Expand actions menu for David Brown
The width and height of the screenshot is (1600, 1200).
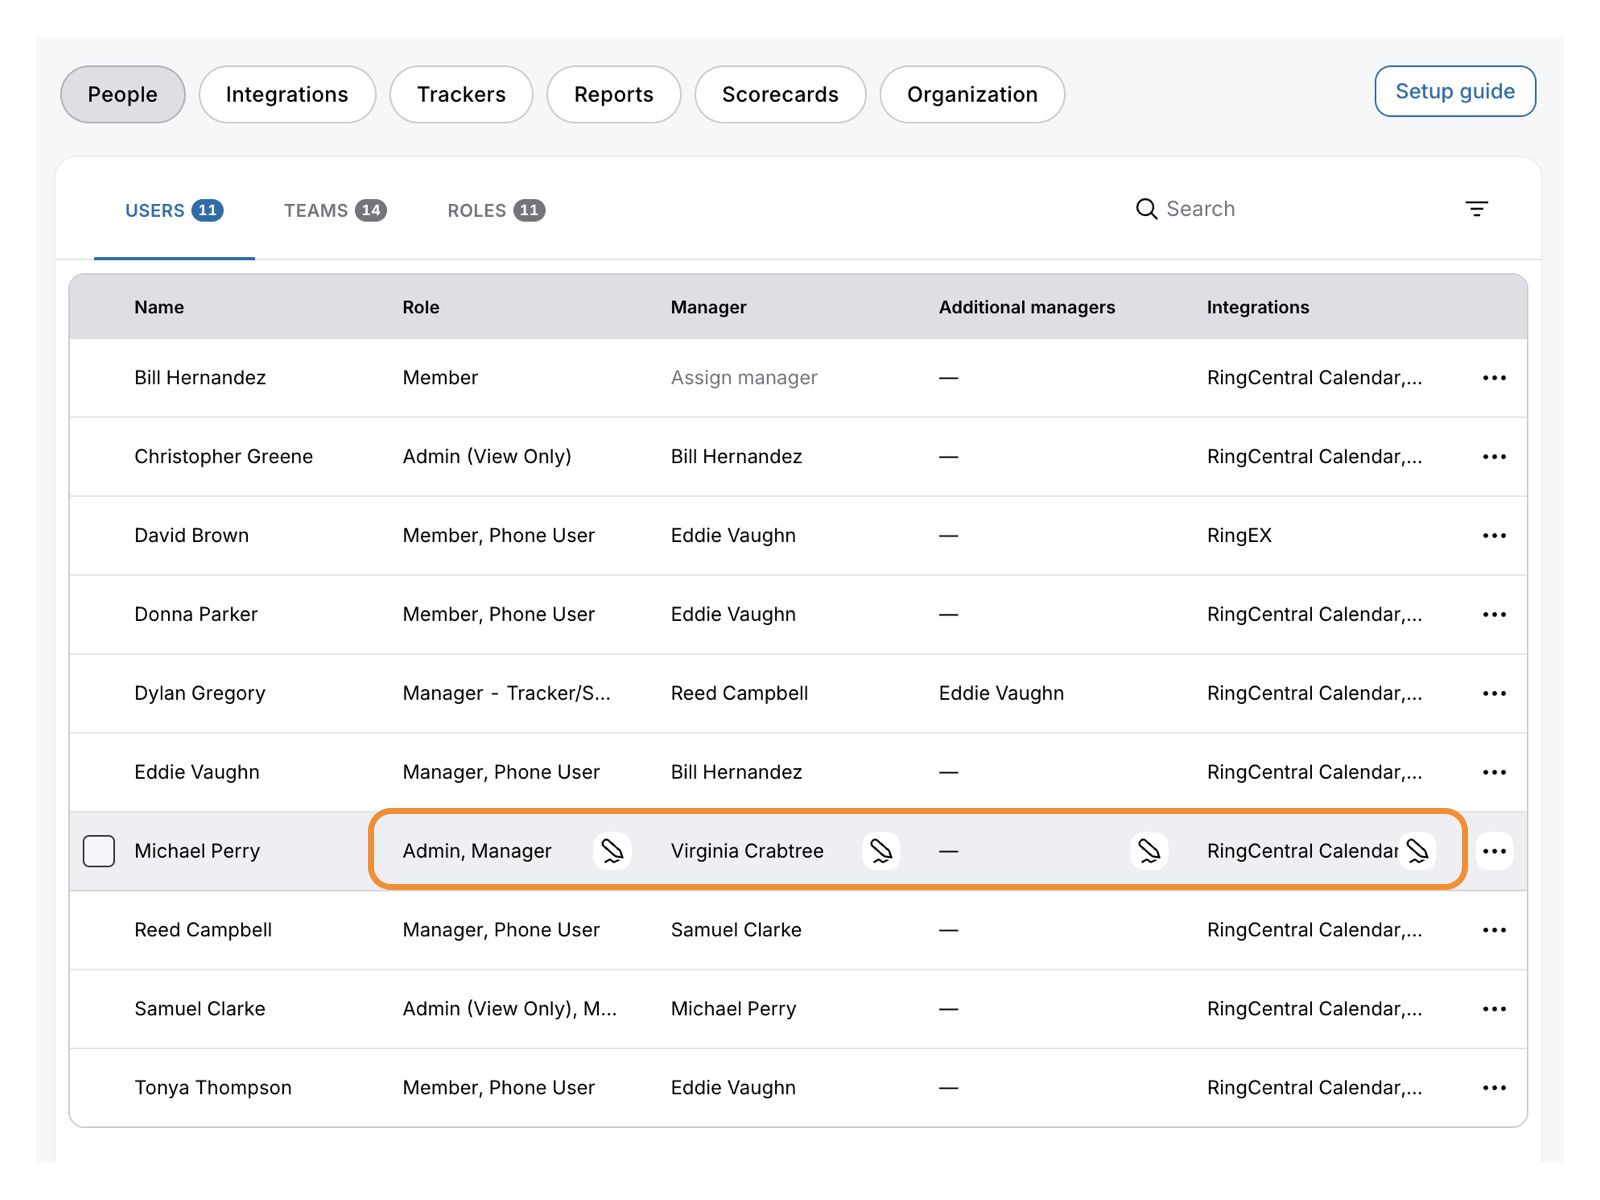click(1494, 536)
